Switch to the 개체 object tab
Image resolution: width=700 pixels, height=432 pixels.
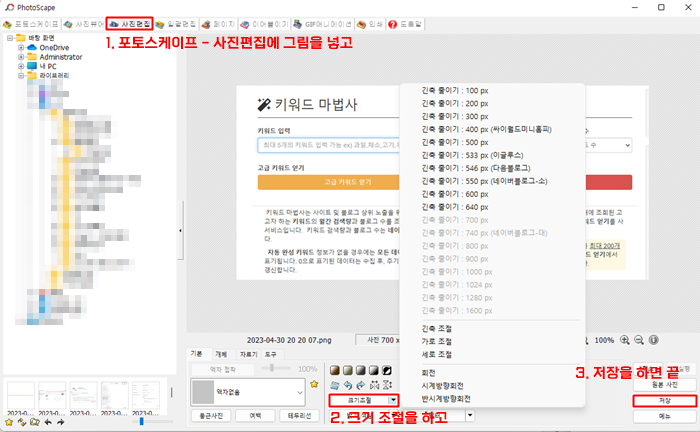(221, 354)
